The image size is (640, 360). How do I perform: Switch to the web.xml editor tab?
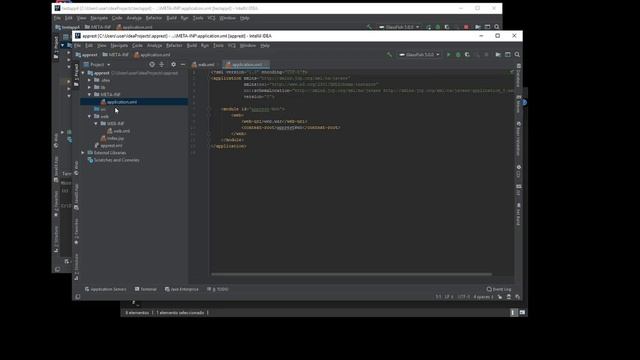coord(203,64)
